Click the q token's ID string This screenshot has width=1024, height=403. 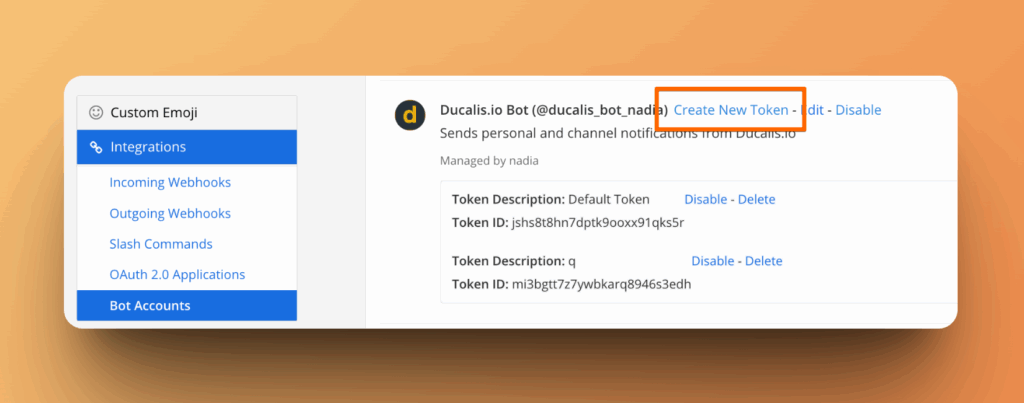tap(601, 284)
